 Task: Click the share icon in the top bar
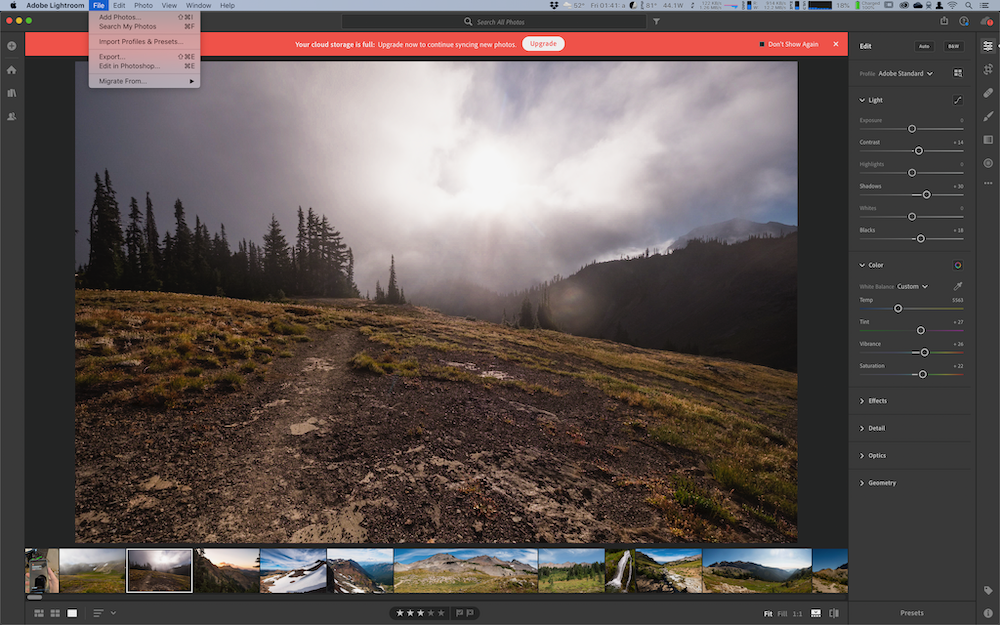click(x=944, y=21)
